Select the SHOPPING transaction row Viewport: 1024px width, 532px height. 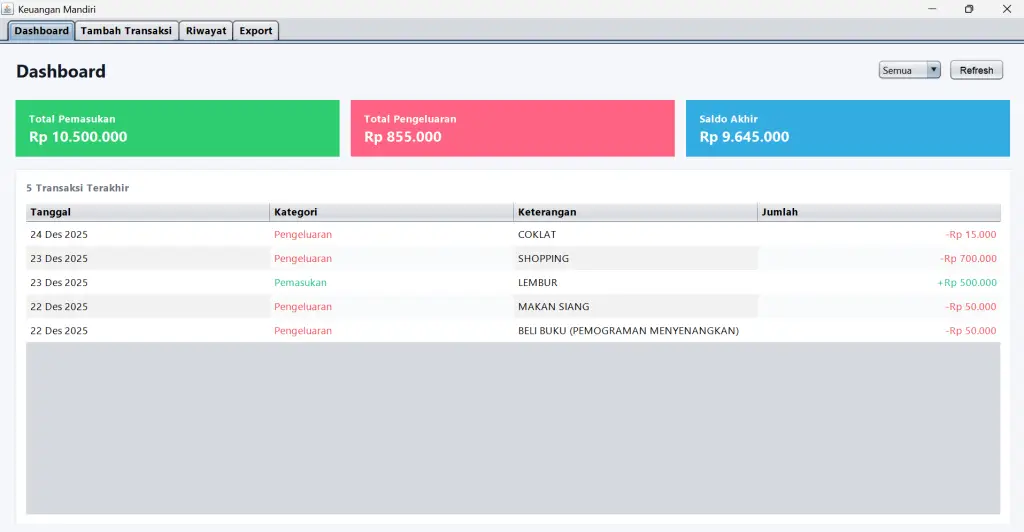click(512, 259)
